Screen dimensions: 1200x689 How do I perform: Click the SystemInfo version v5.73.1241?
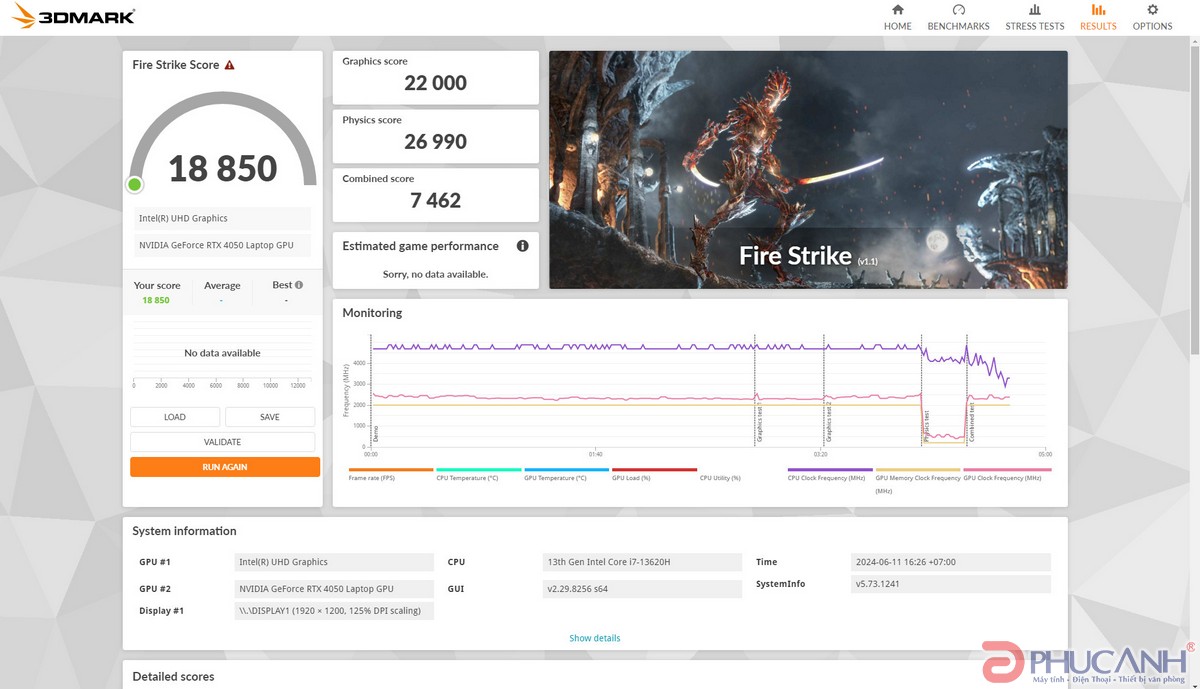pos(951,584)
